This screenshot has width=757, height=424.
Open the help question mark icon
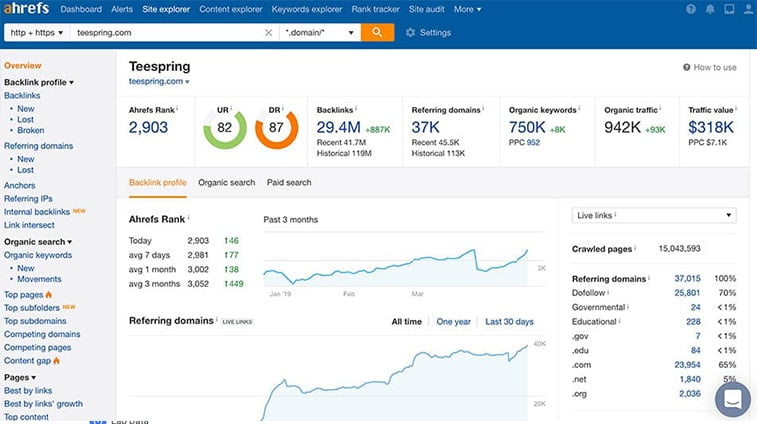pyautogui.click(x=691, y=9)
